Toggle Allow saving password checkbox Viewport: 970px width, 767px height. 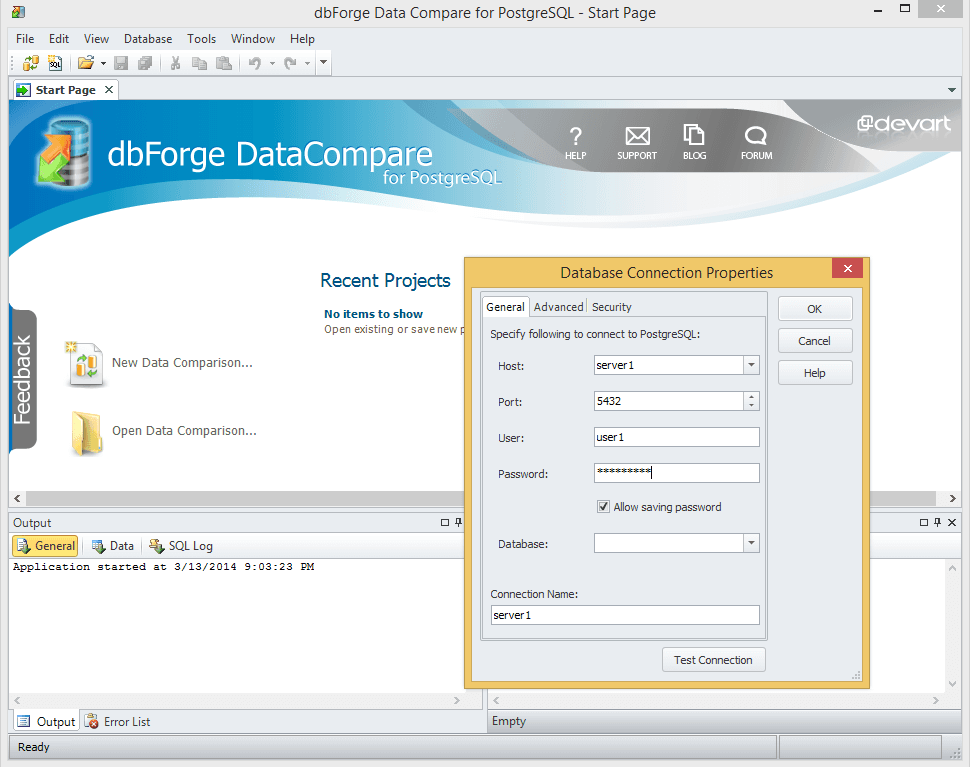603,507
